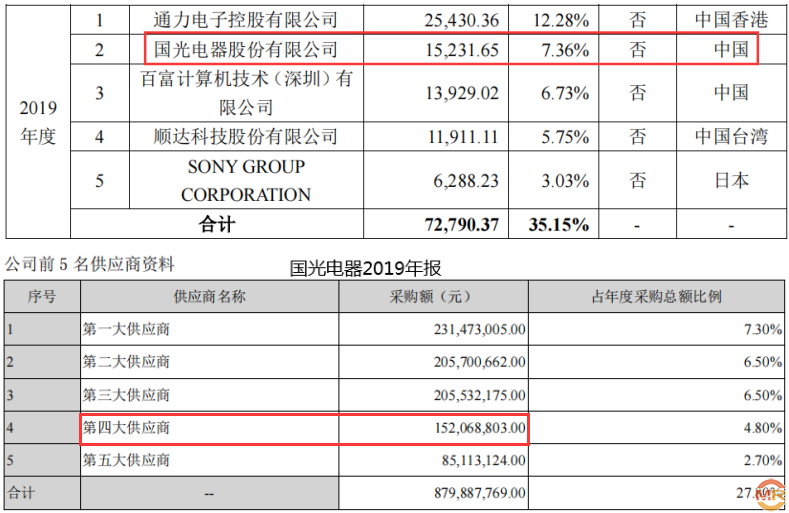Select 百富计算机技术（深圳）有限公司 cell
The height and width of the screenshot is (513, 789).
click(246, 93)
